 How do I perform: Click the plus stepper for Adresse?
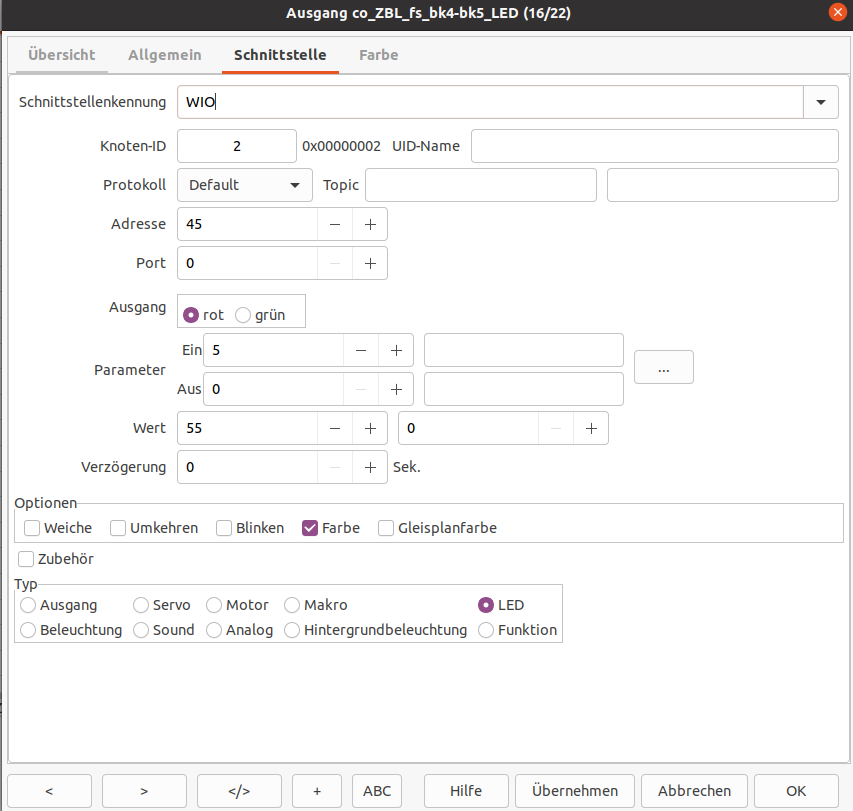pos(370,224)
